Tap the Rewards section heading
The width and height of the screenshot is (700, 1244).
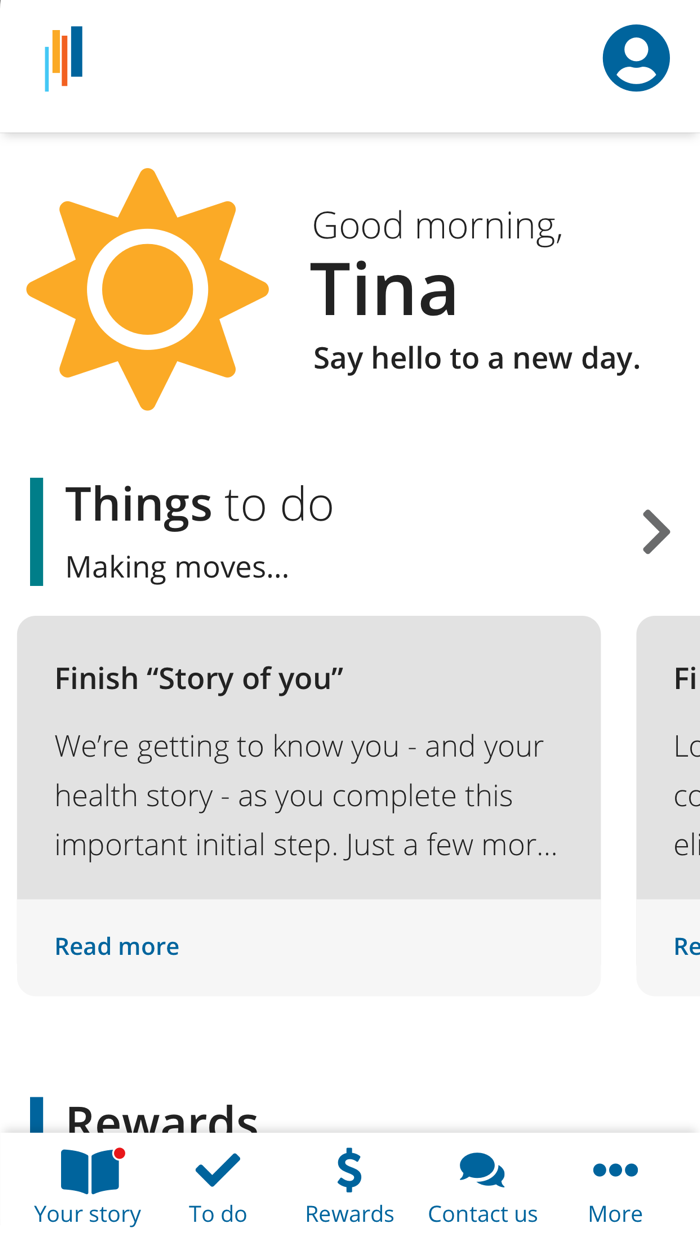[162, 1120]
